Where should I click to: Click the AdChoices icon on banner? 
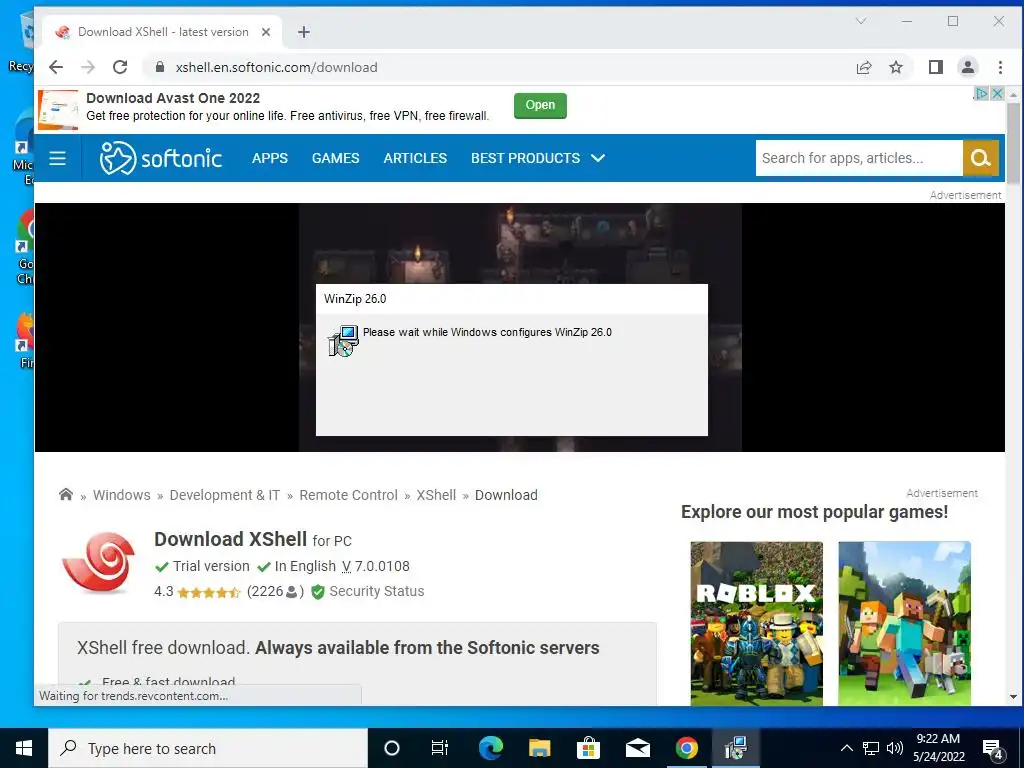[981, 93]
